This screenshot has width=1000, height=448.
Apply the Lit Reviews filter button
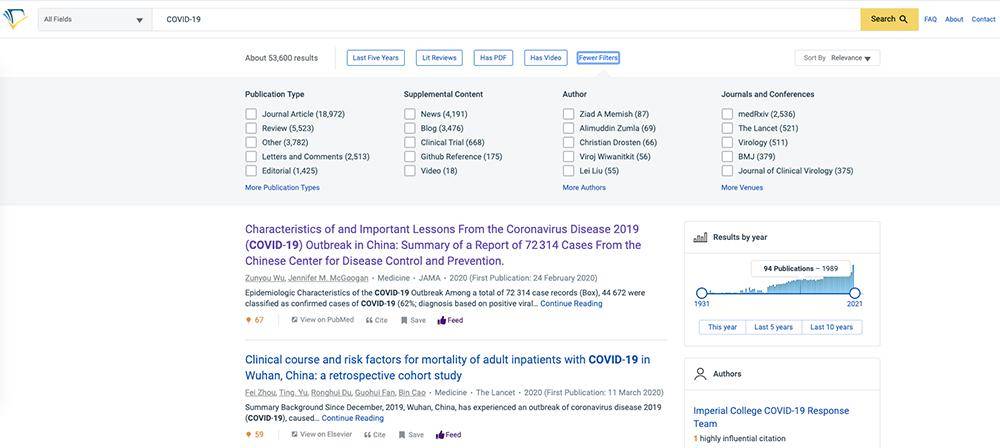(439, 58)
